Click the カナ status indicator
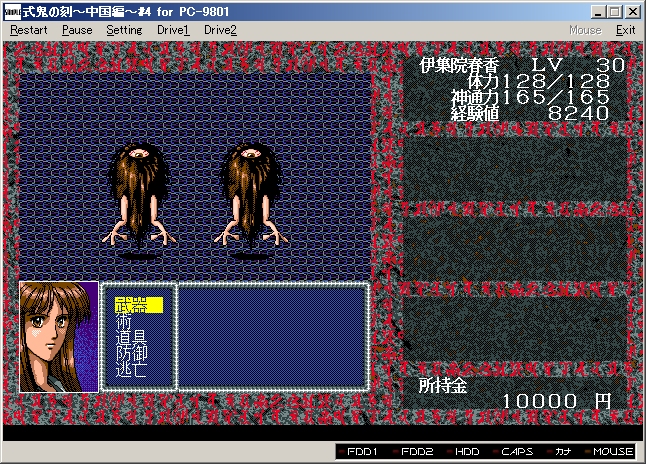 point(559,452)
